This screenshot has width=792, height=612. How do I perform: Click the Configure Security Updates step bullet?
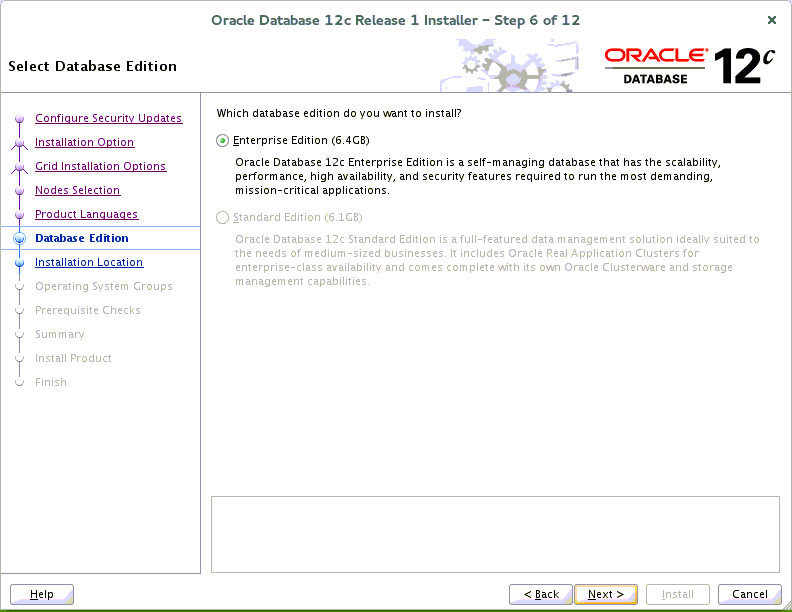coord(19,119)
